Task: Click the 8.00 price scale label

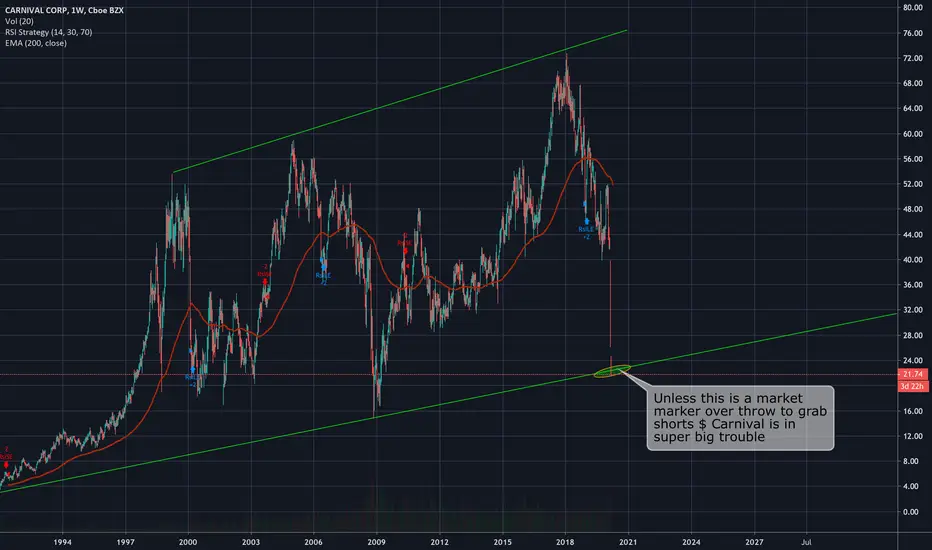Action: click(x=913, y=461)
